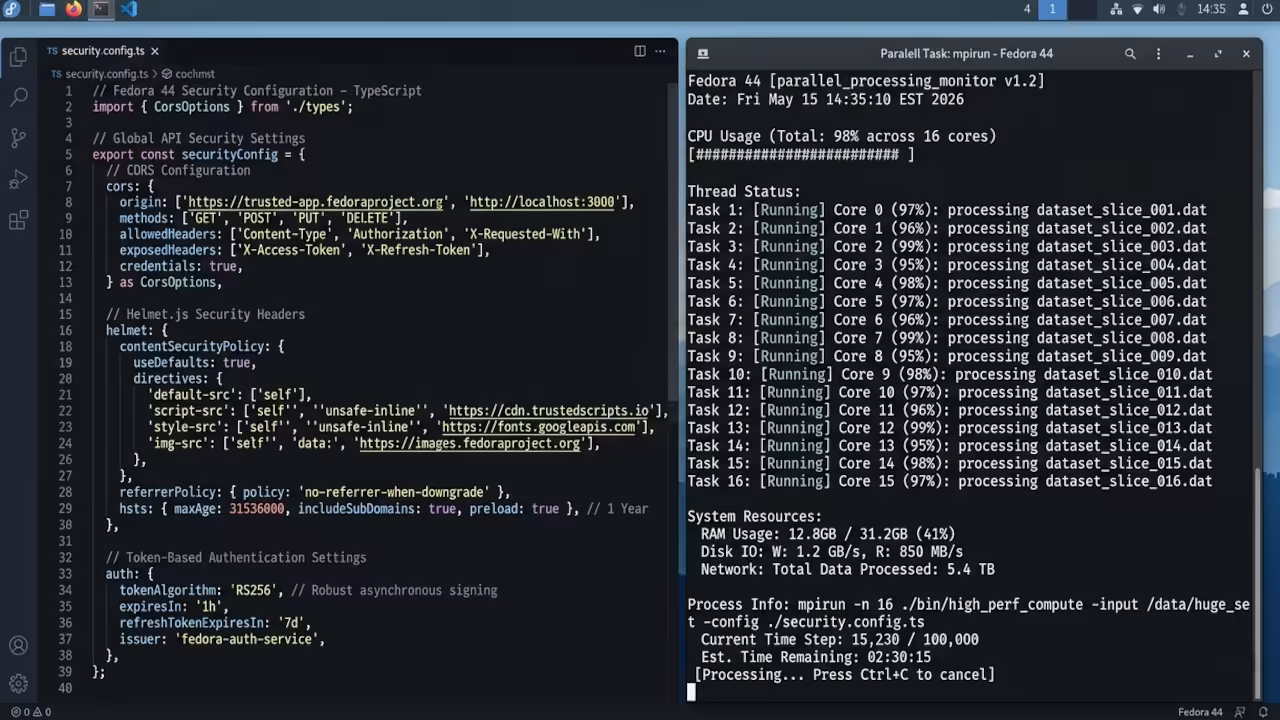Open the fonts.googleapis.com link
This screenshot has height=720, width=1280.
pos(539,427)
